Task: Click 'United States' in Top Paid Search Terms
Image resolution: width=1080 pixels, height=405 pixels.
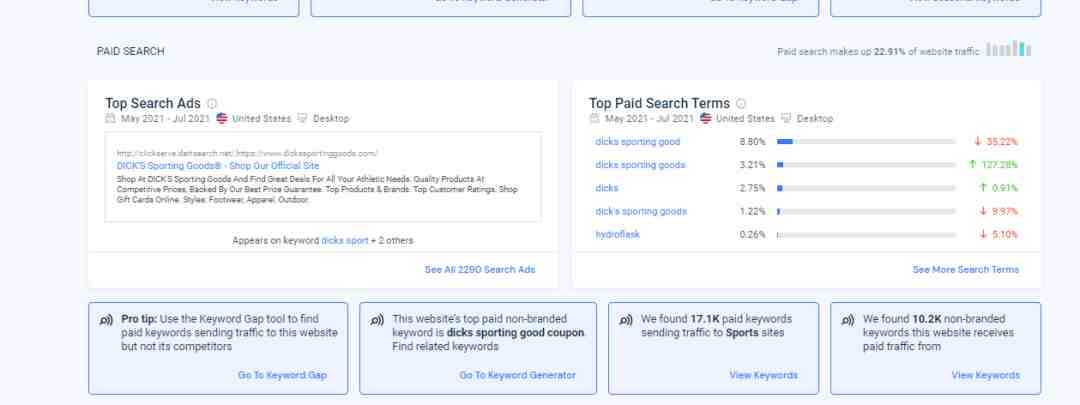Action: (745, 118)
